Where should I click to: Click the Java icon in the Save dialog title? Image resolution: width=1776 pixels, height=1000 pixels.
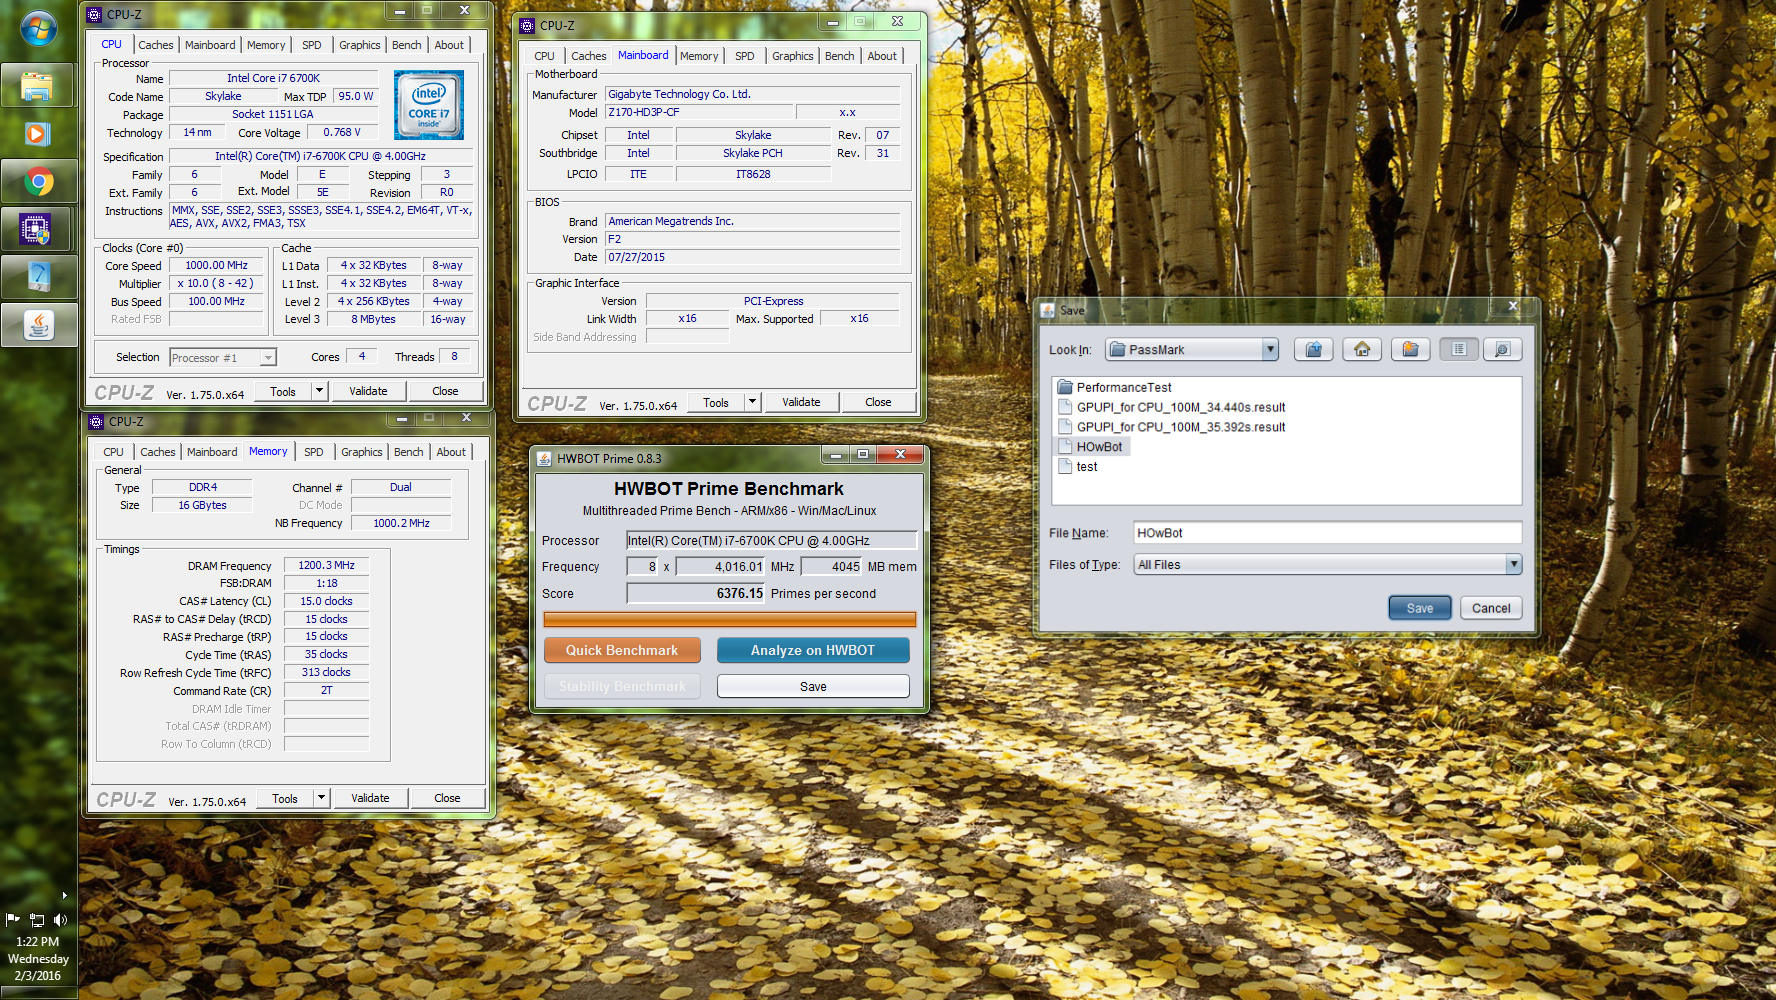(x=1048, y=311)
